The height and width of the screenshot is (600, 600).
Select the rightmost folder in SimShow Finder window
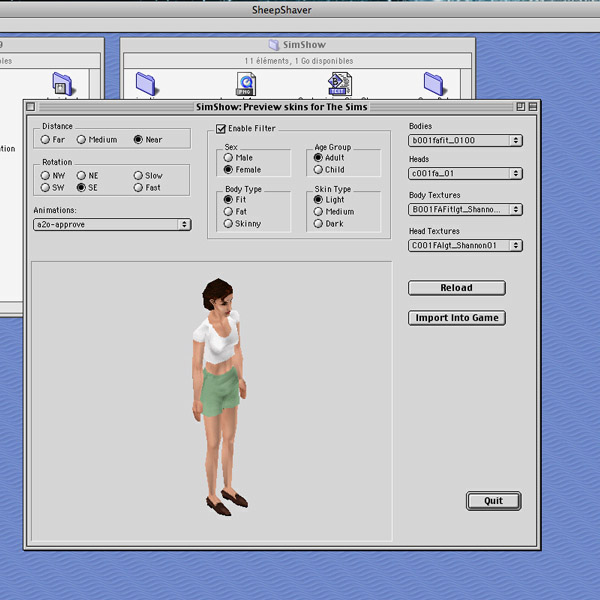[434, 84]
